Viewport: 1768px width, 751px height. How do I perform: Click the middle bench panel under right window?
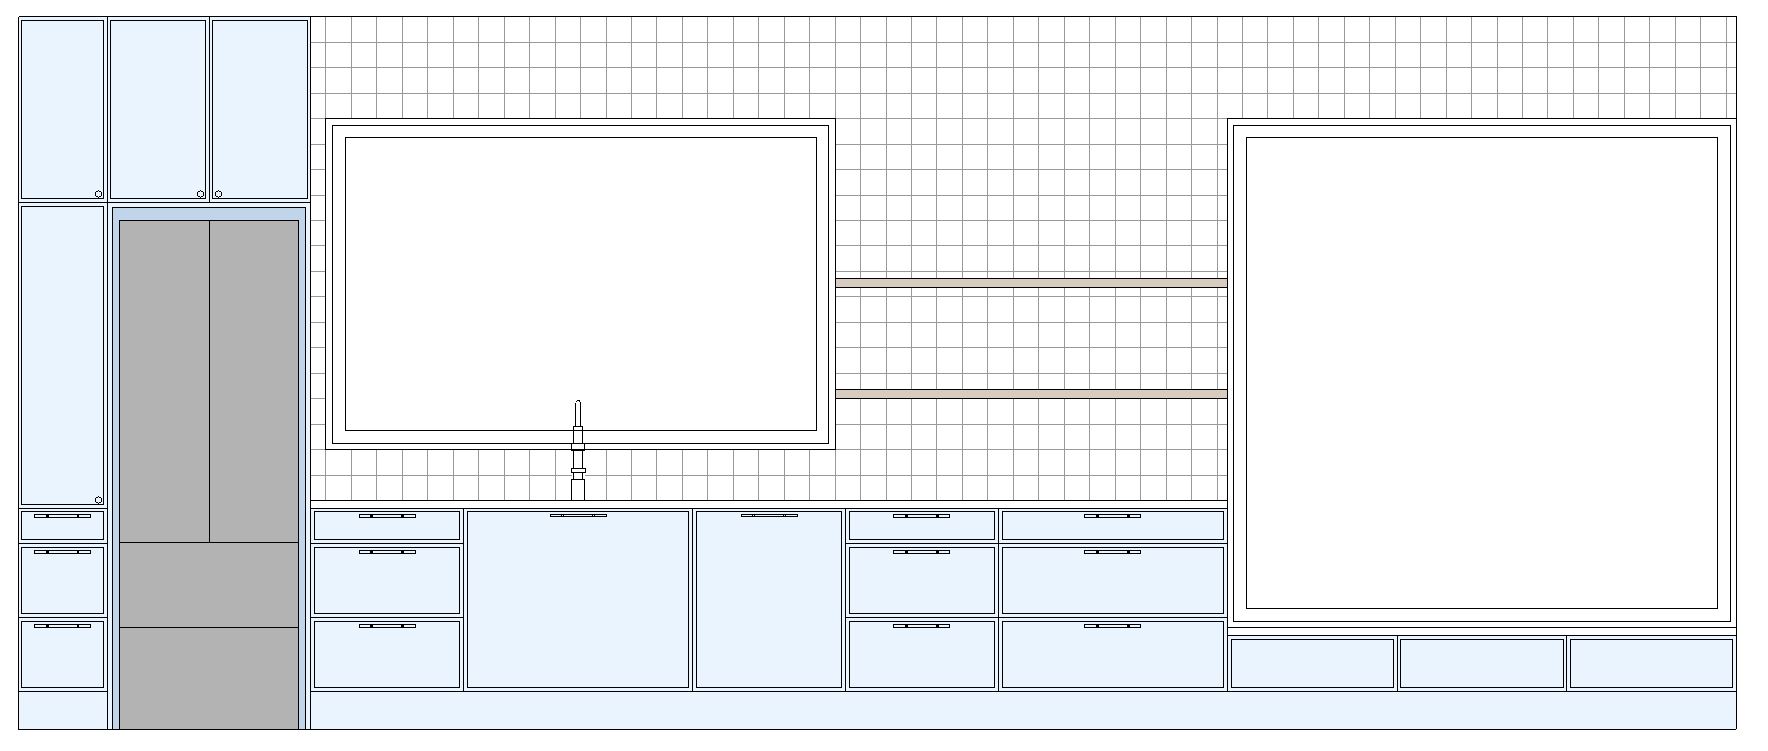[x=1481, y=663]
